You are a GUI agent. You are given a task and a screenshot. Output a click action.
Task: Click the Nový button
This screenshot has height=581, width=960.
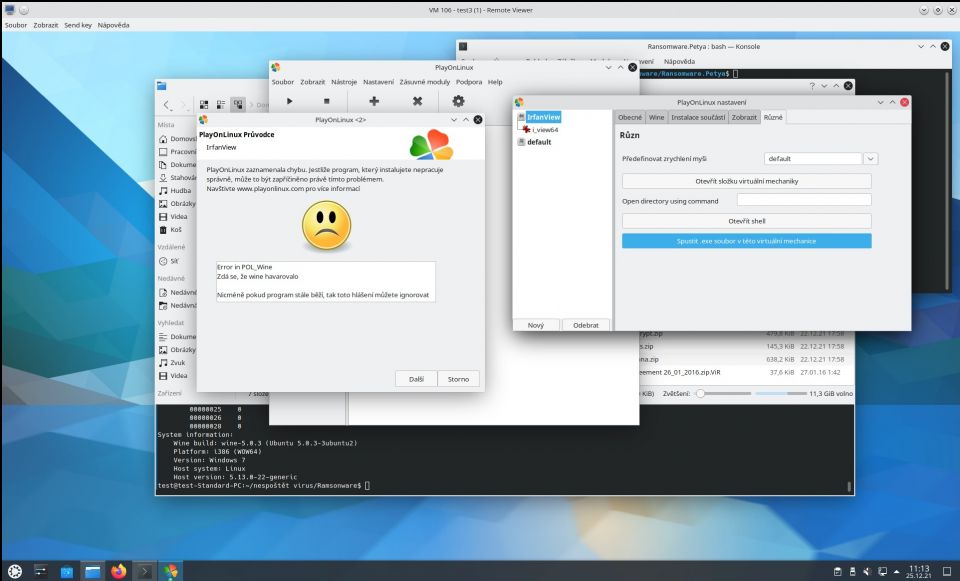536,325
